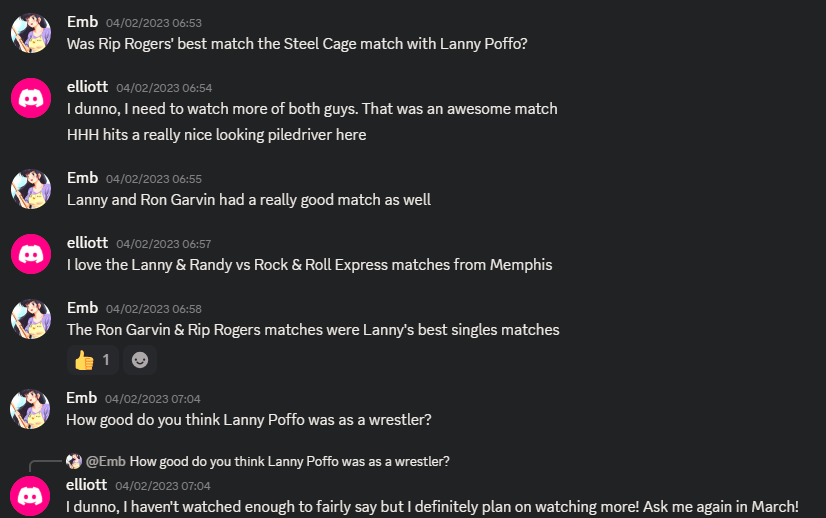This screenshot has height=518, width=826.
Task: Open the Emb username on the 06:58 message
Action: click(x=82, y=307)
